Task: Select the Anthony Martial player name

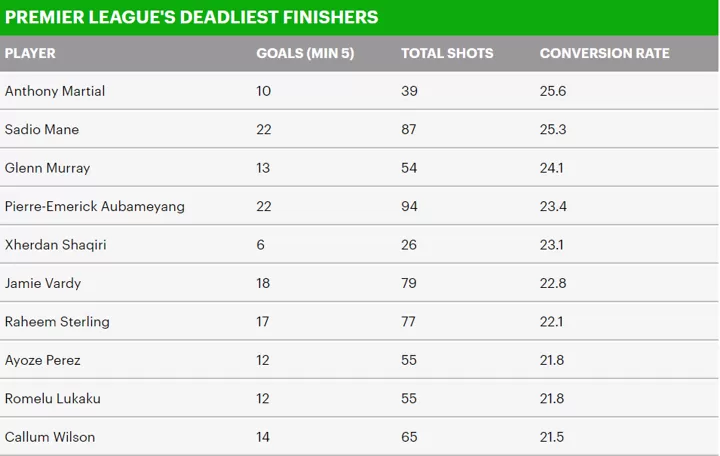Action: tap(55, 91)
